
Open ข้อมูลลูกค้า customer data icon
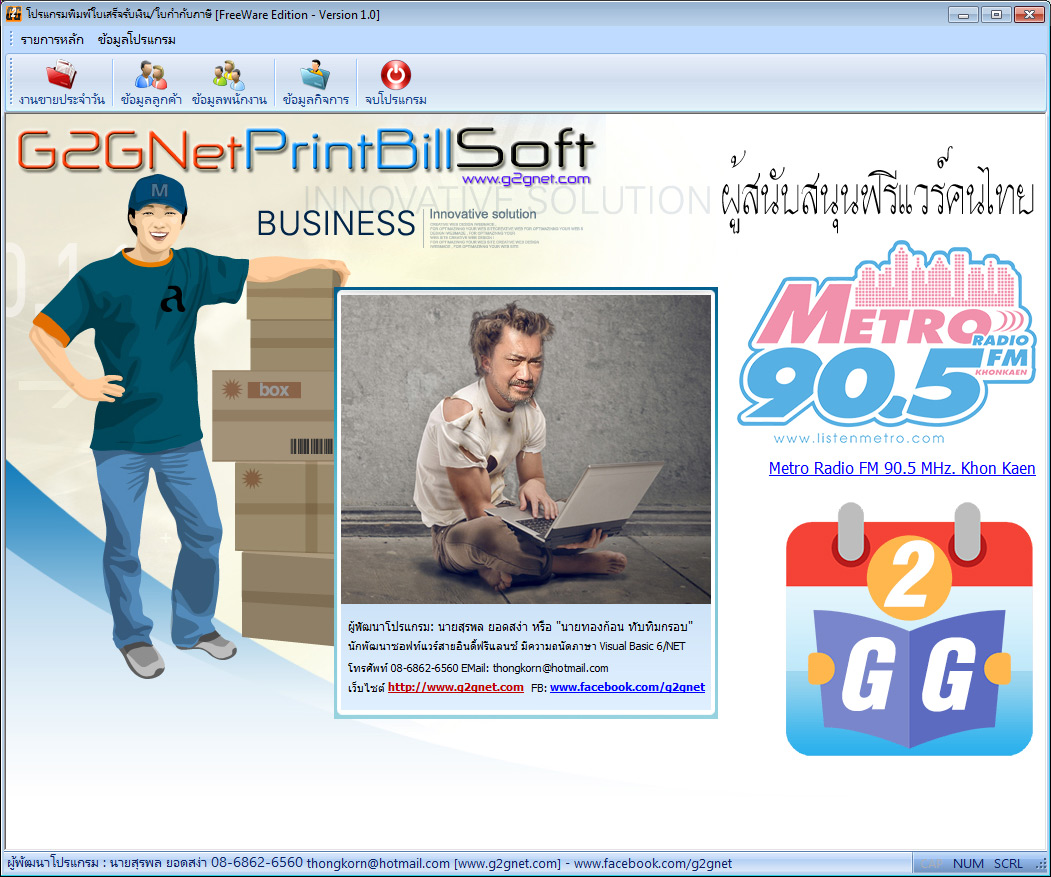coord(151,83)
